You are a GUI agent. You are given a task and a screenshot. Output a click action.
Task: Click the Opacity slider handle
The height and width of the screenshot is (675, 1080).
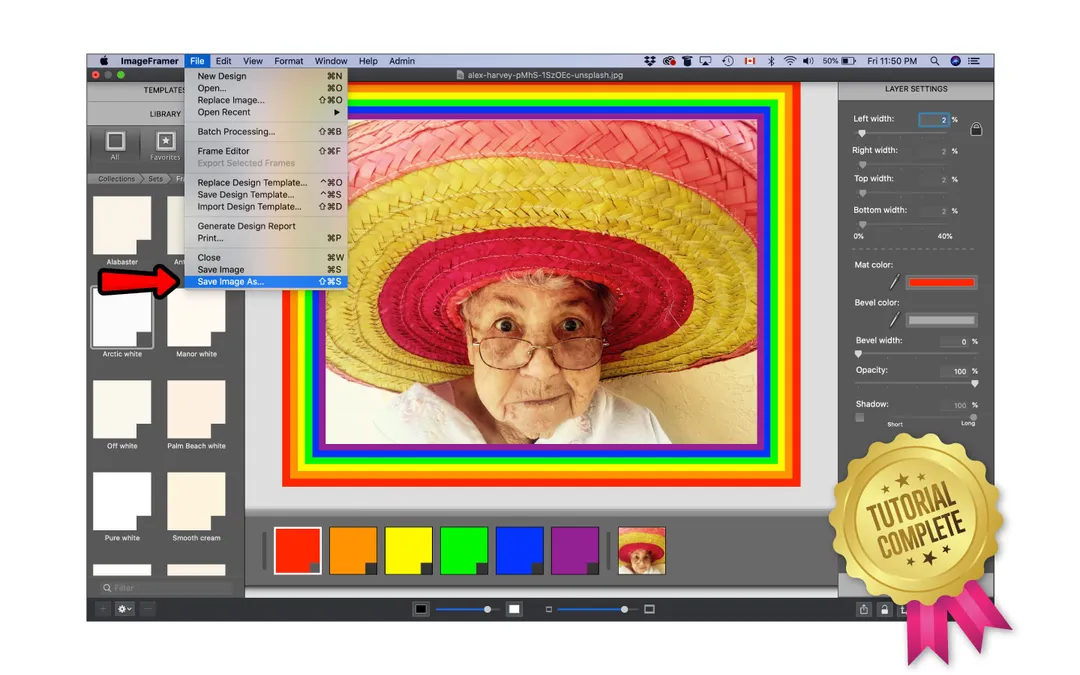coord(975,384)
